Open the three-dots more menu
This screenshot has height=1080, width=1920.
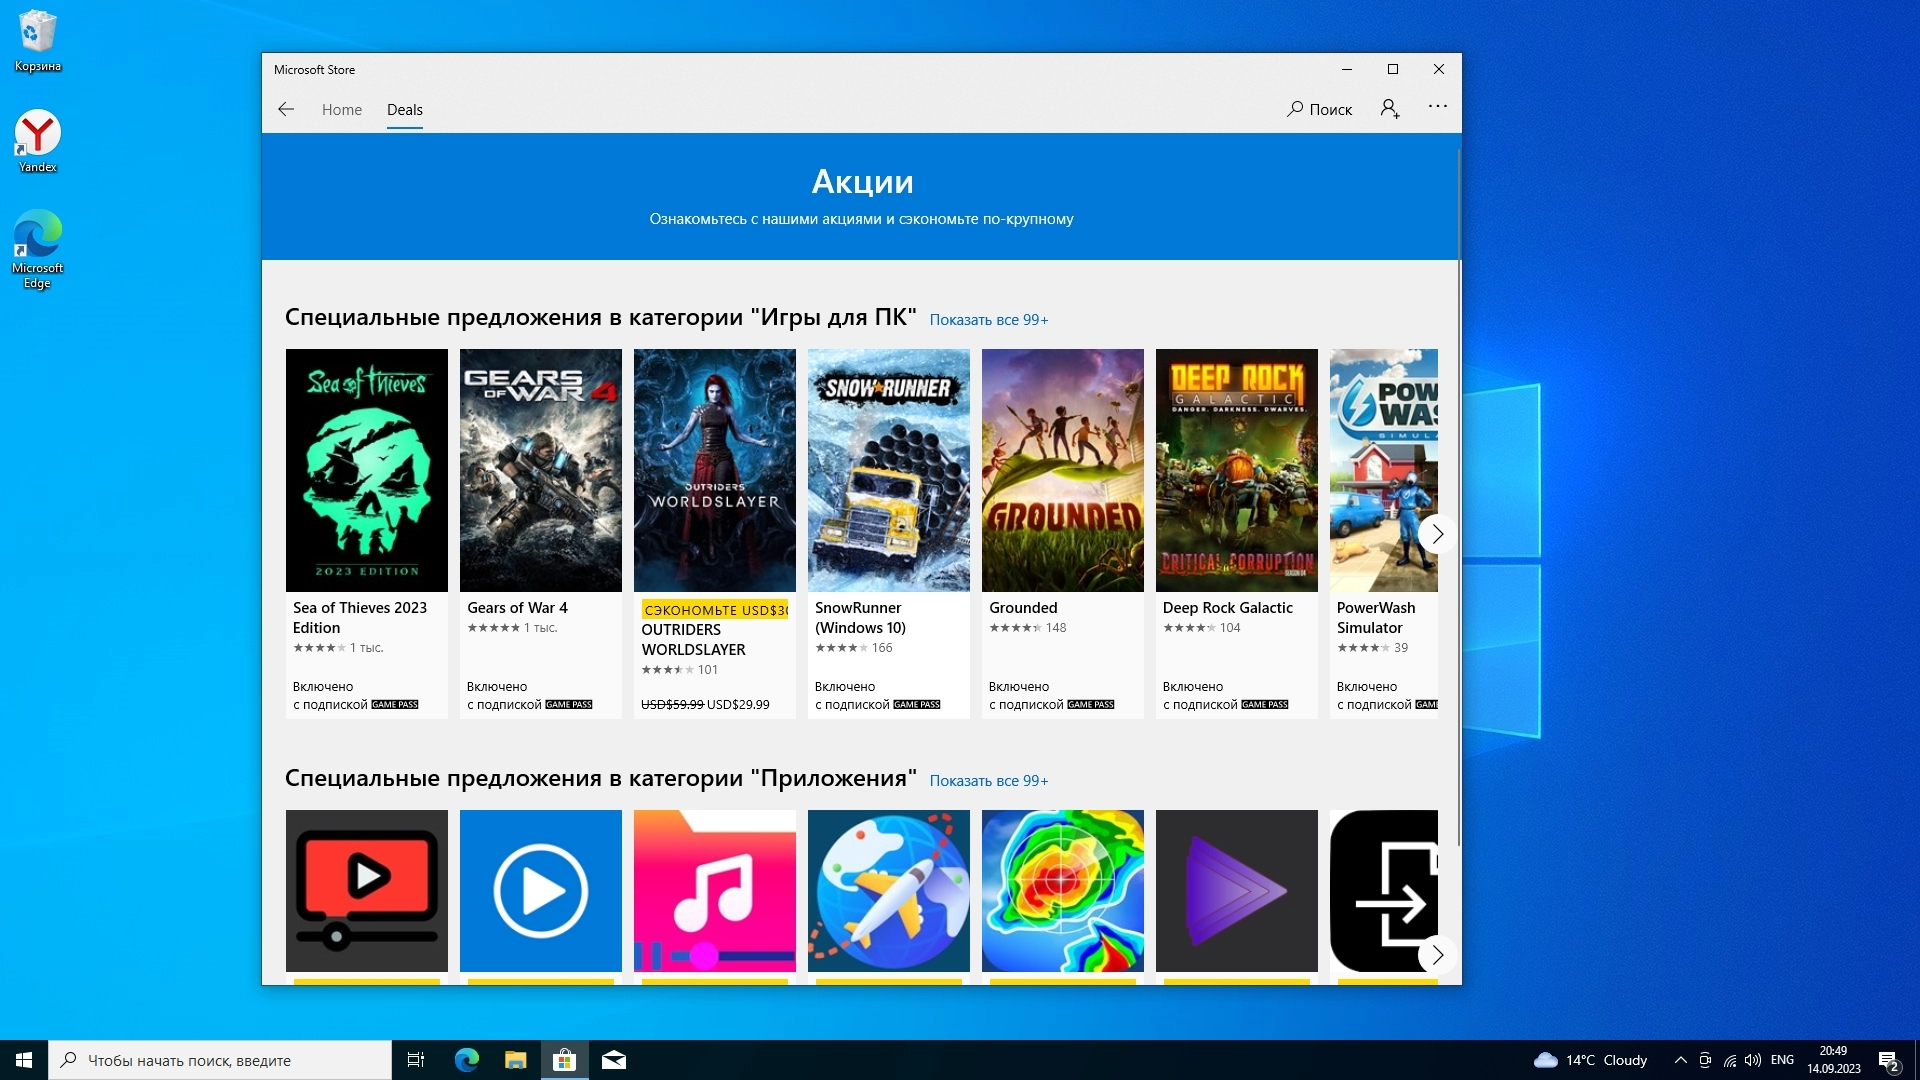pos(1437,107)
